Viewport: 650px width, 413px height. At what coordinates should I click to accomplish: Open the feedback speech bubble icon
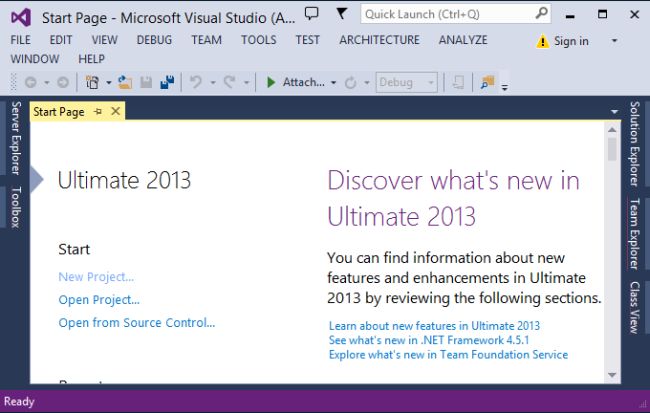click(312, 14)
